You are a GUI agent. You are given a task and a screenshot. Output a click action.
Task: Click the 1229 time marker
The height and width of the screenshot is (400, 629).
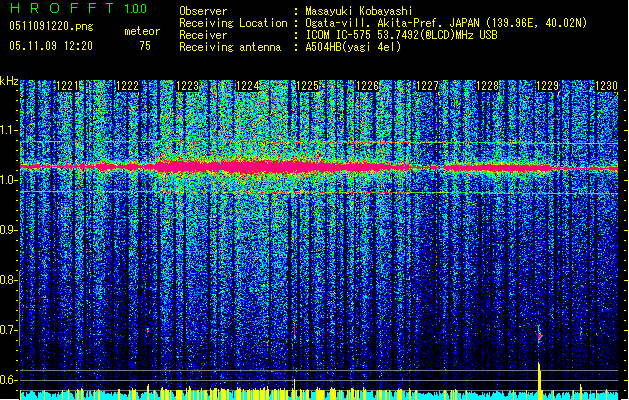pos(548,86)
